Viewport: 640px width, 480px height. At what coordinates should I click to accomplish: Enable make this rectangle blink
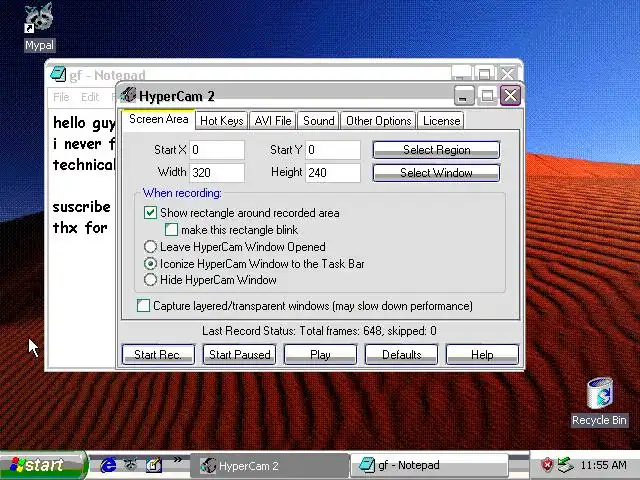pyautogui.click(x=171, y=230)
